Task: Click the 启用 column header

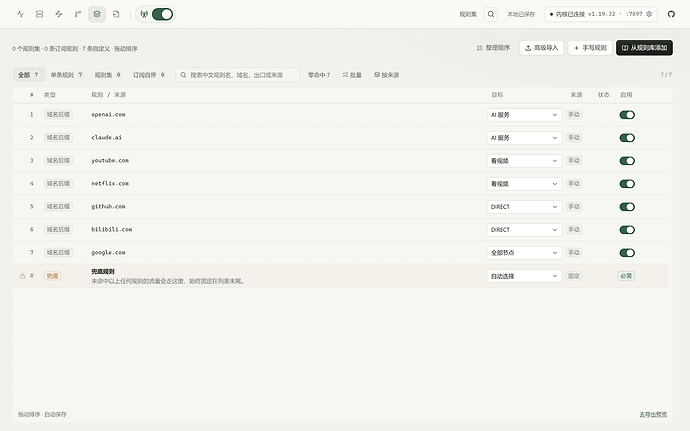Action: coord(626,95)
